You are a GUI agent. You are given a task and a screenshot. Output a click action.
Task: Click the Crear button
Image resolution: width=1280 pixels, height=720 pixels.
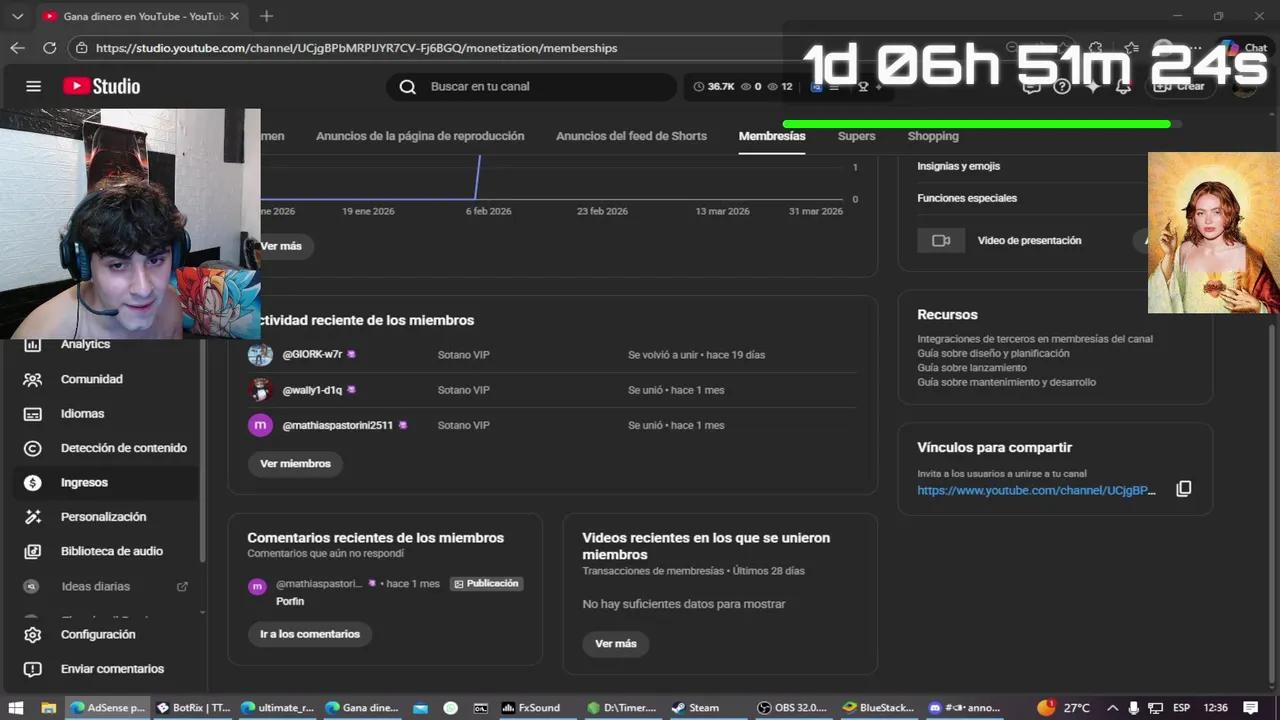tap(1179, 87)
